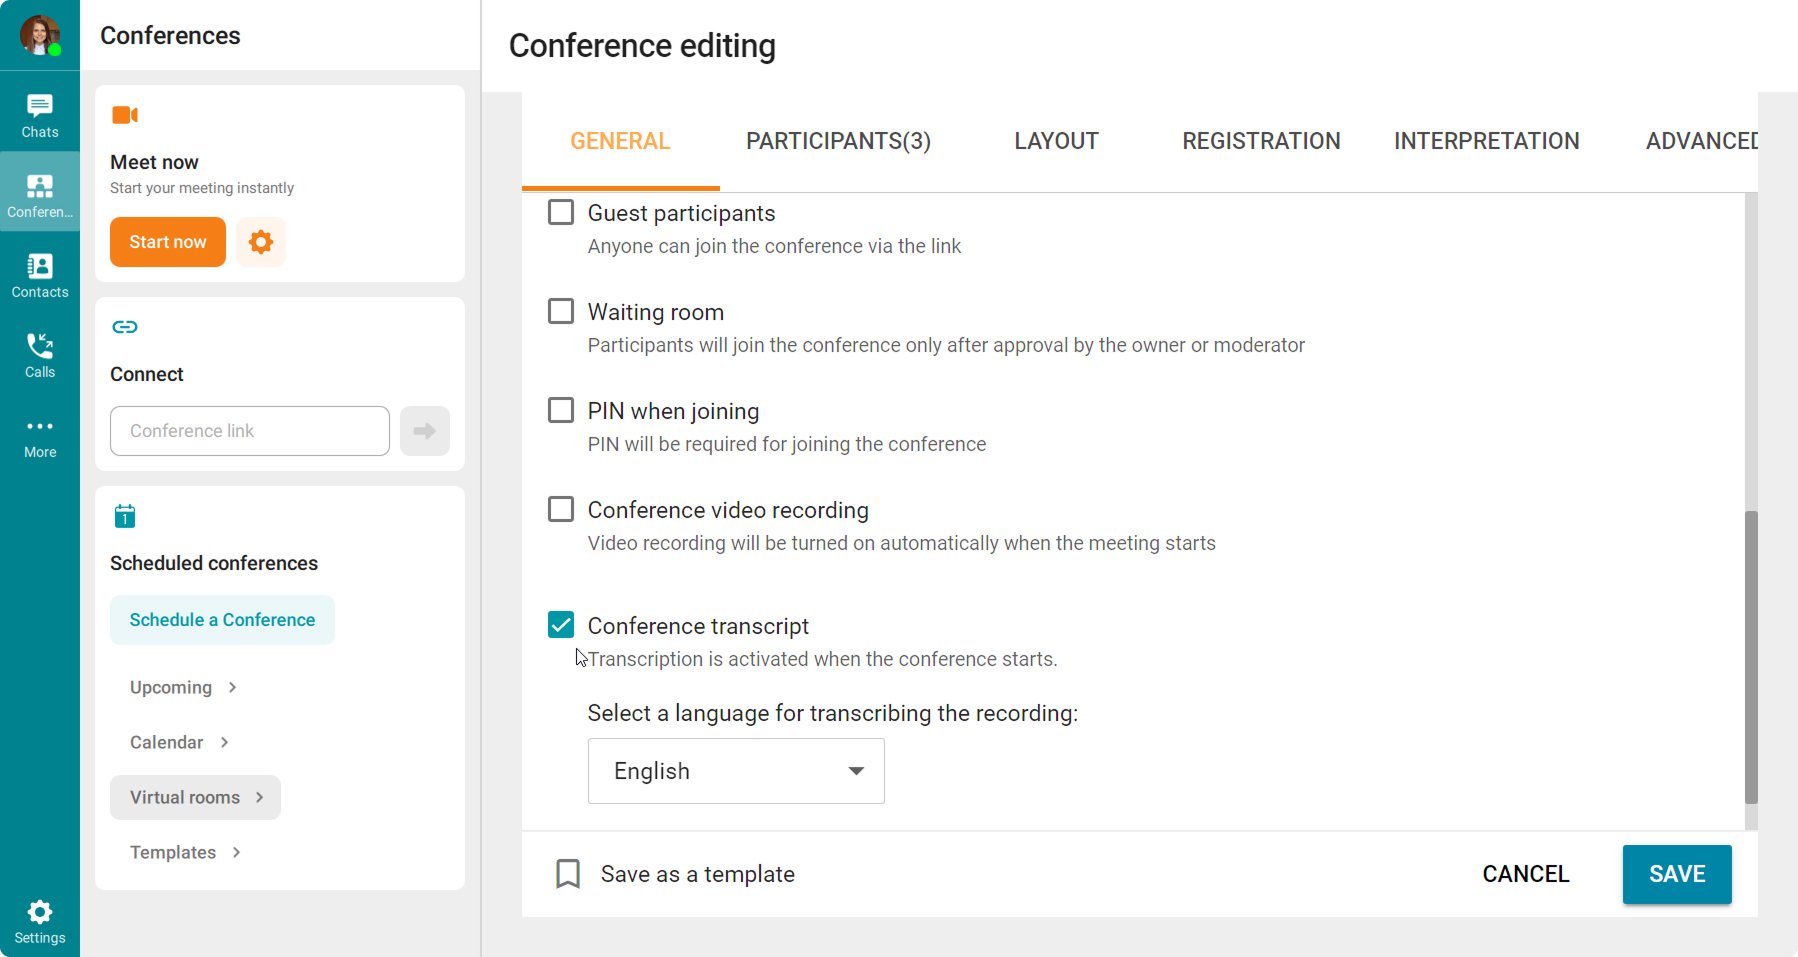Open Meet now settings gear icon

(x=261, y=242)
